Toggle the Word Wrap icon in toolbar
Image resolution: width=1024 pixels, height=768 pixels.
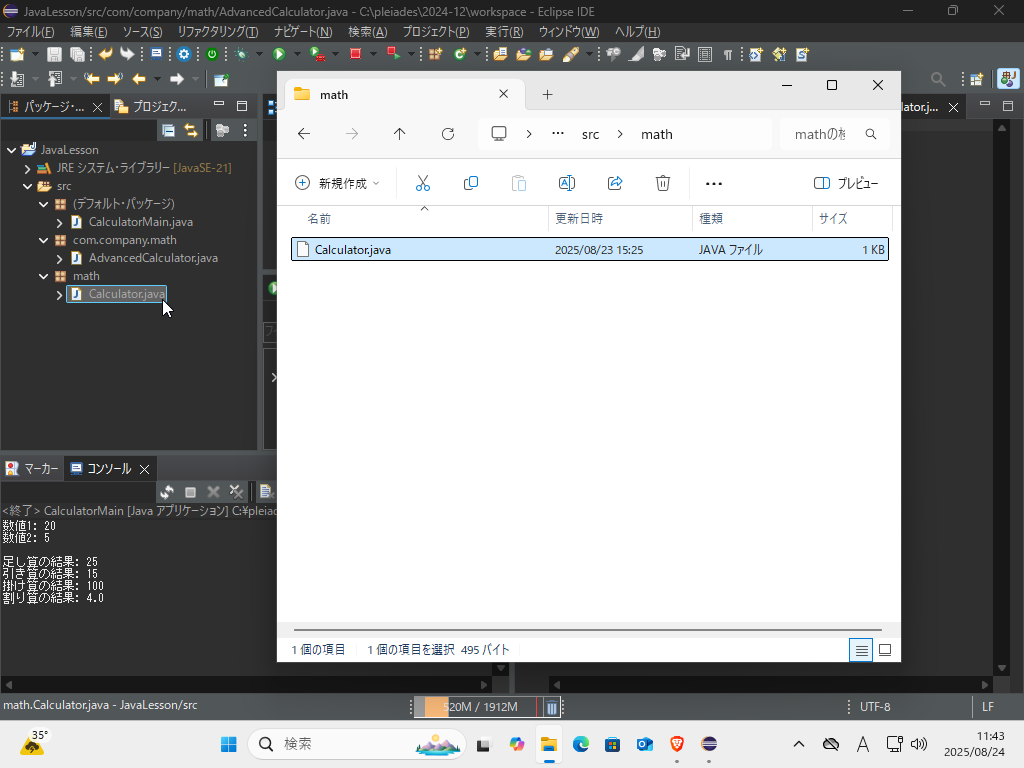click(x=682, y=55)
